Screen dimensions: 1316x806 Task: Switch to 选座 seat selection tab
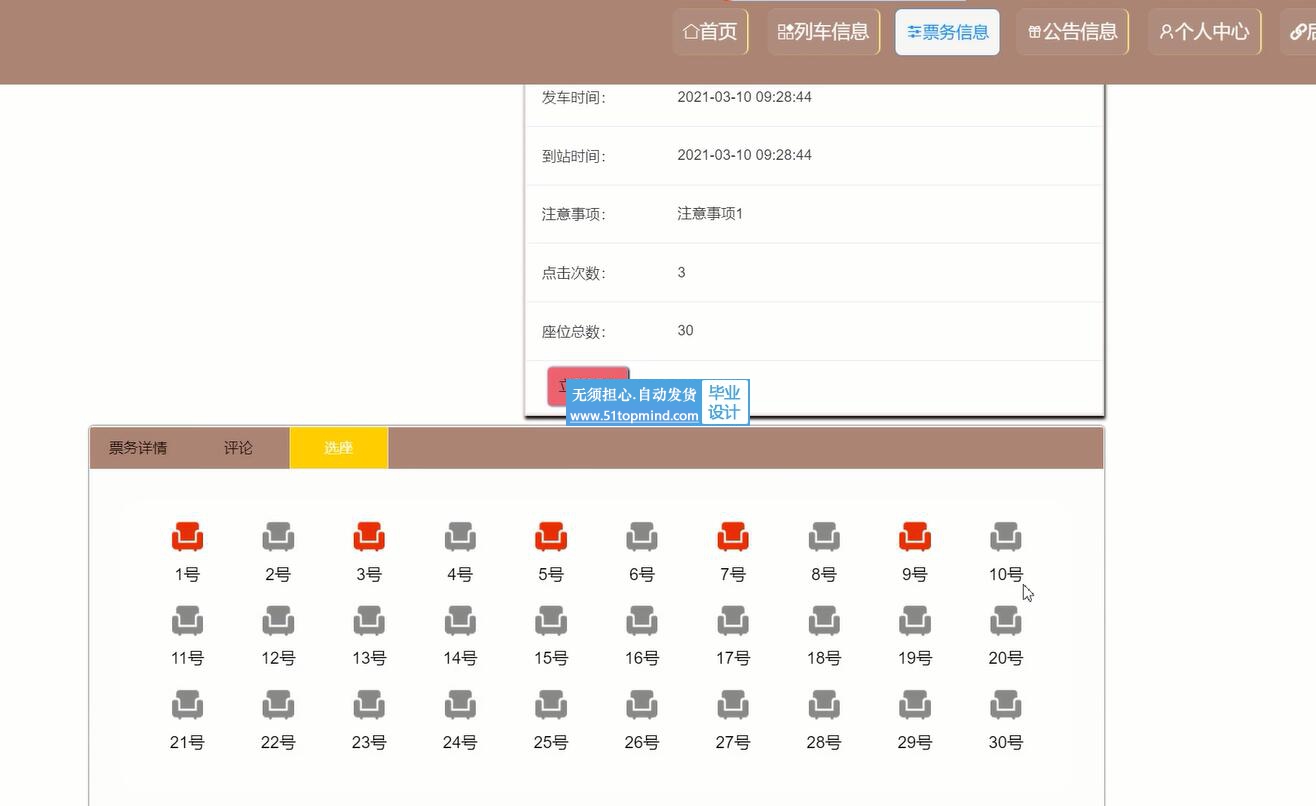pos(339,448)
